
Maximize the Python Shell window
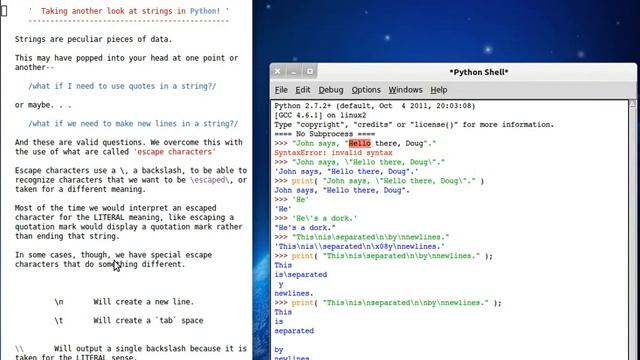pyautogui.click(x=309, y=71)
